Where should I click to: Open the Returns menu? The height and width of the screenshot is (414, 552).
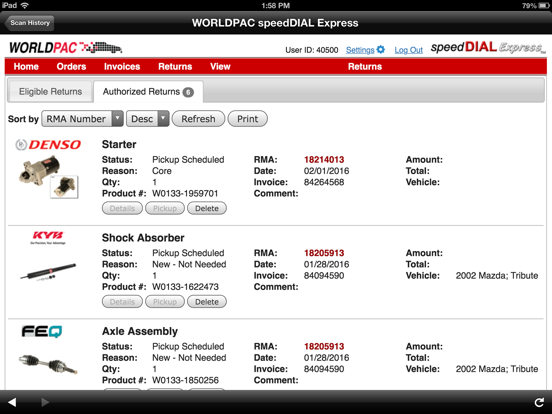pyautogui.click(x=175, y=67)
